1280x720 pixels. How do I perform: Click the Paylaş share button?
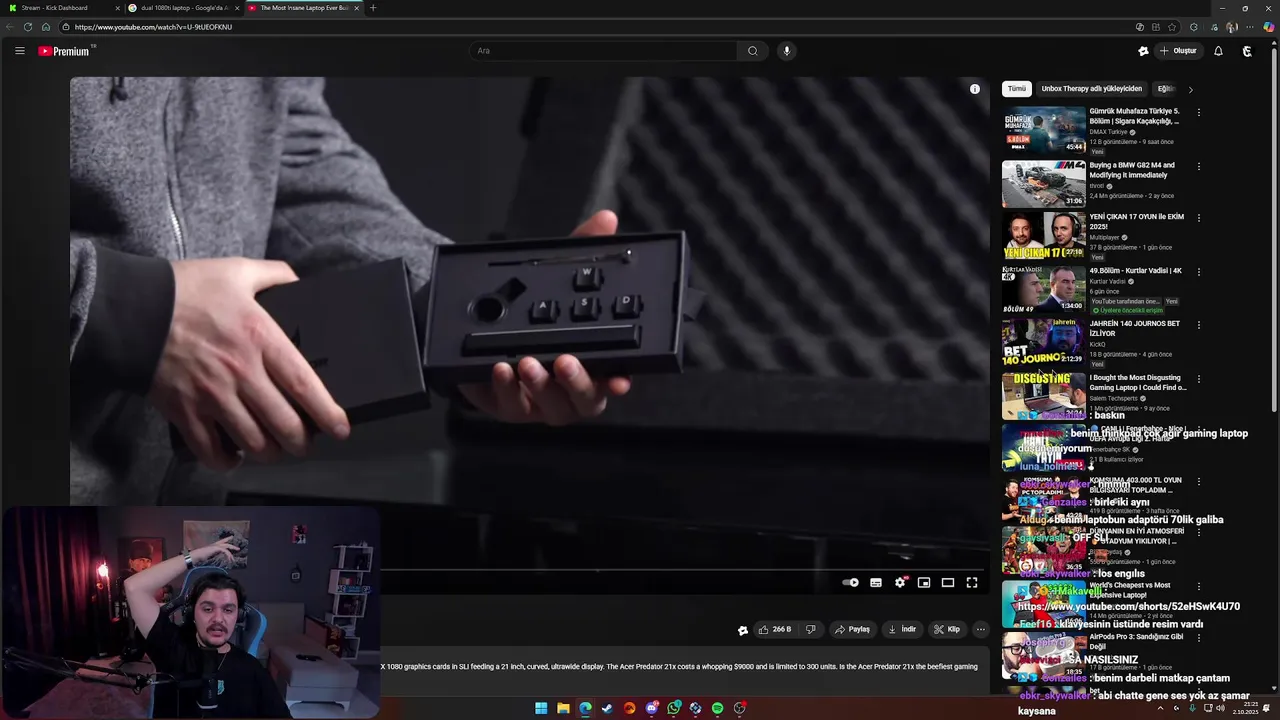click(852, 629)
